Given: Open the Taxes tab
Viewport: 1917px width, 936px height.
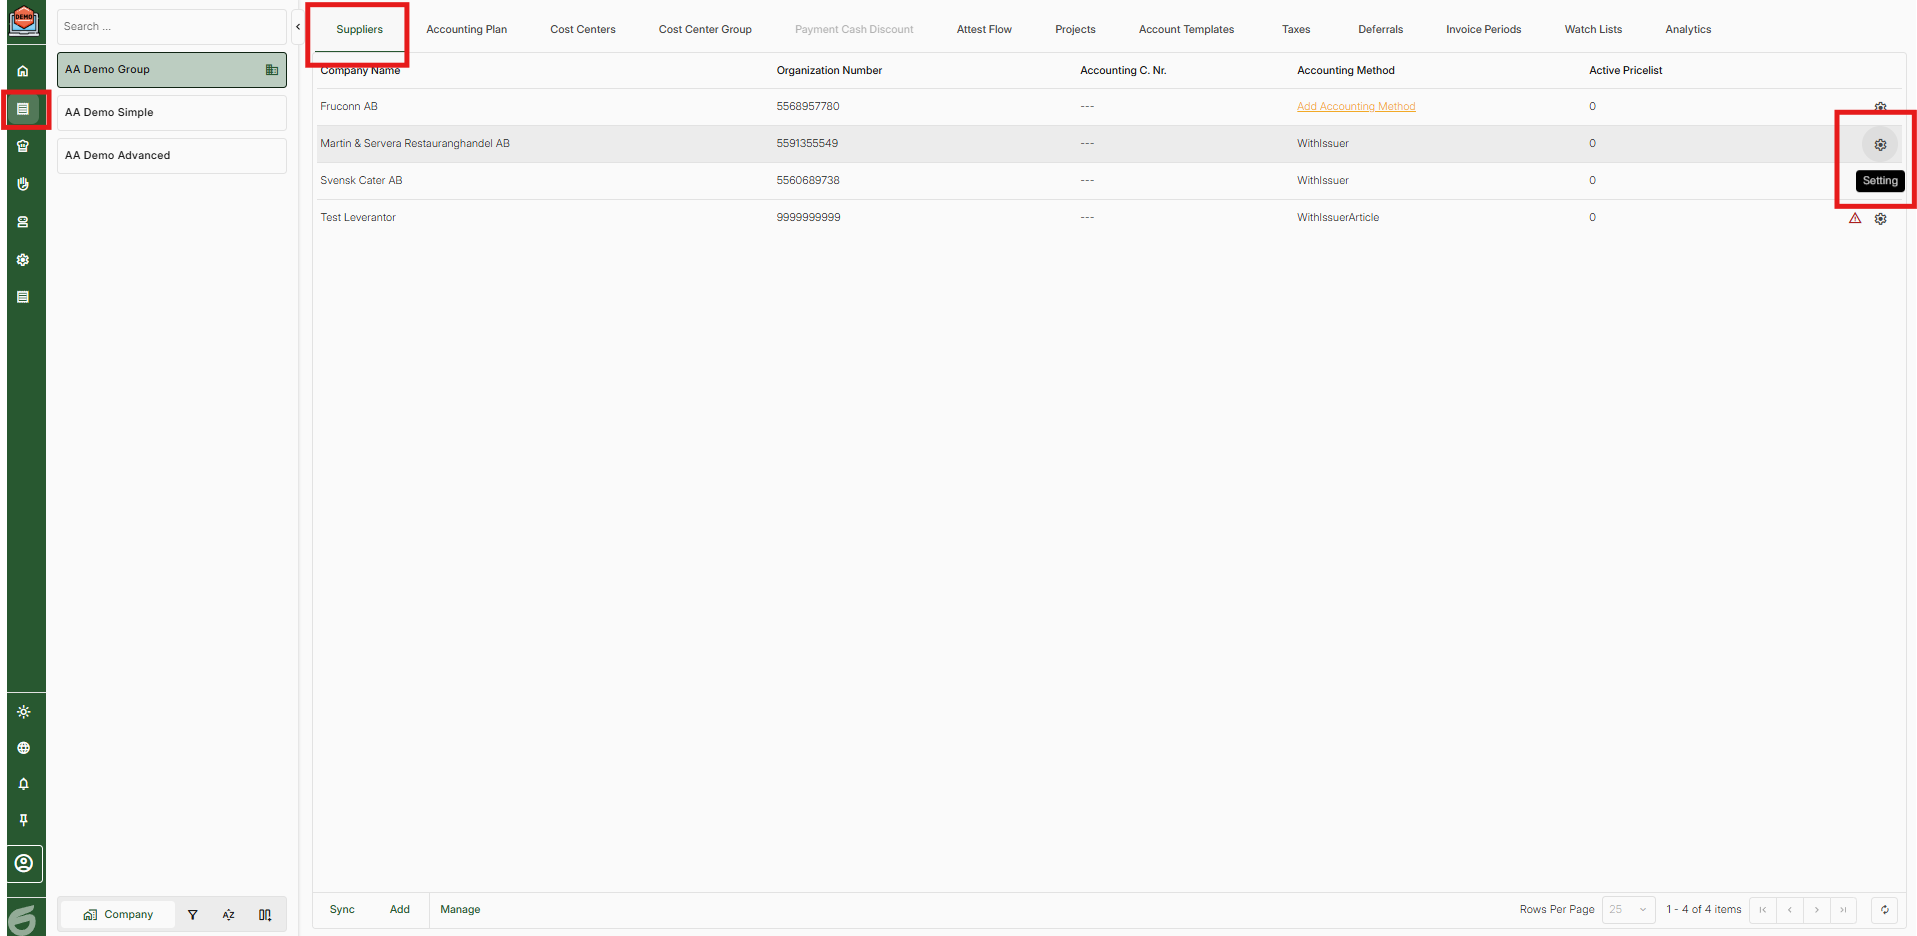Looking at the screenshot, I should (1296, 30).
